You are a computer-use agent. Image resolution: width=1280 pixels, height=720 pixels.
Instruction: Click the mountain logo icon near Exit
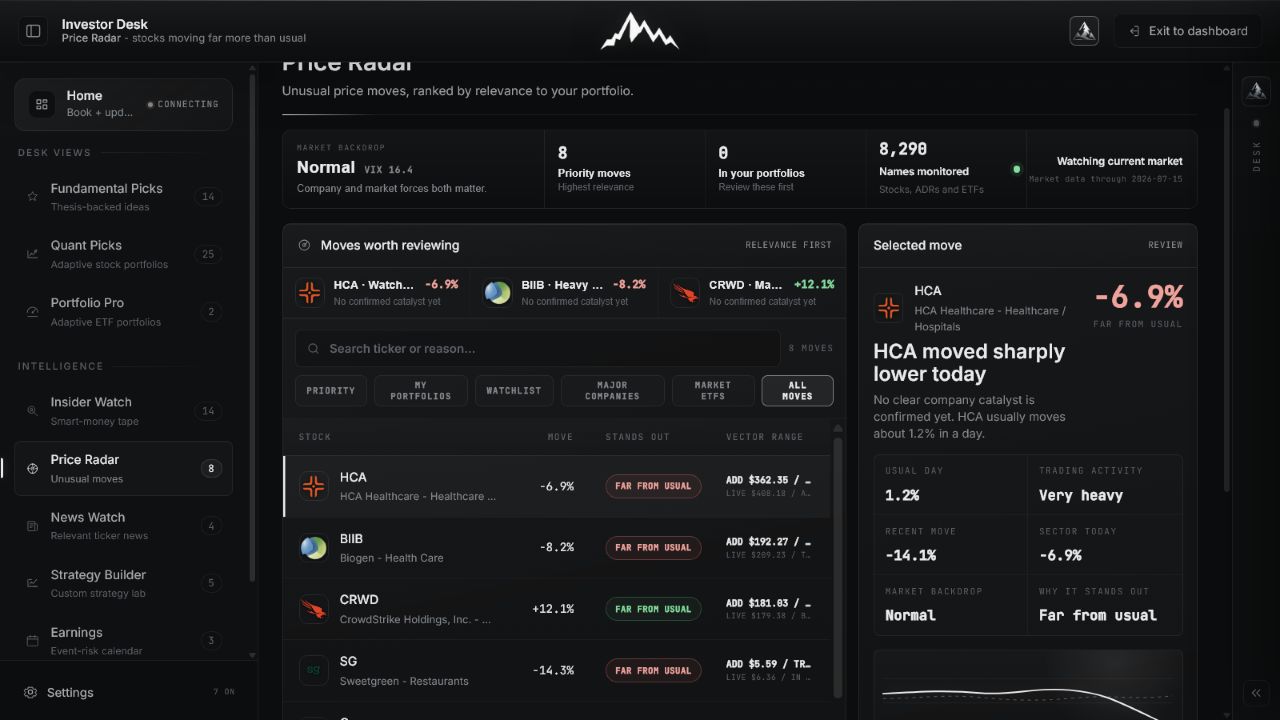[x=1084, y=31]
